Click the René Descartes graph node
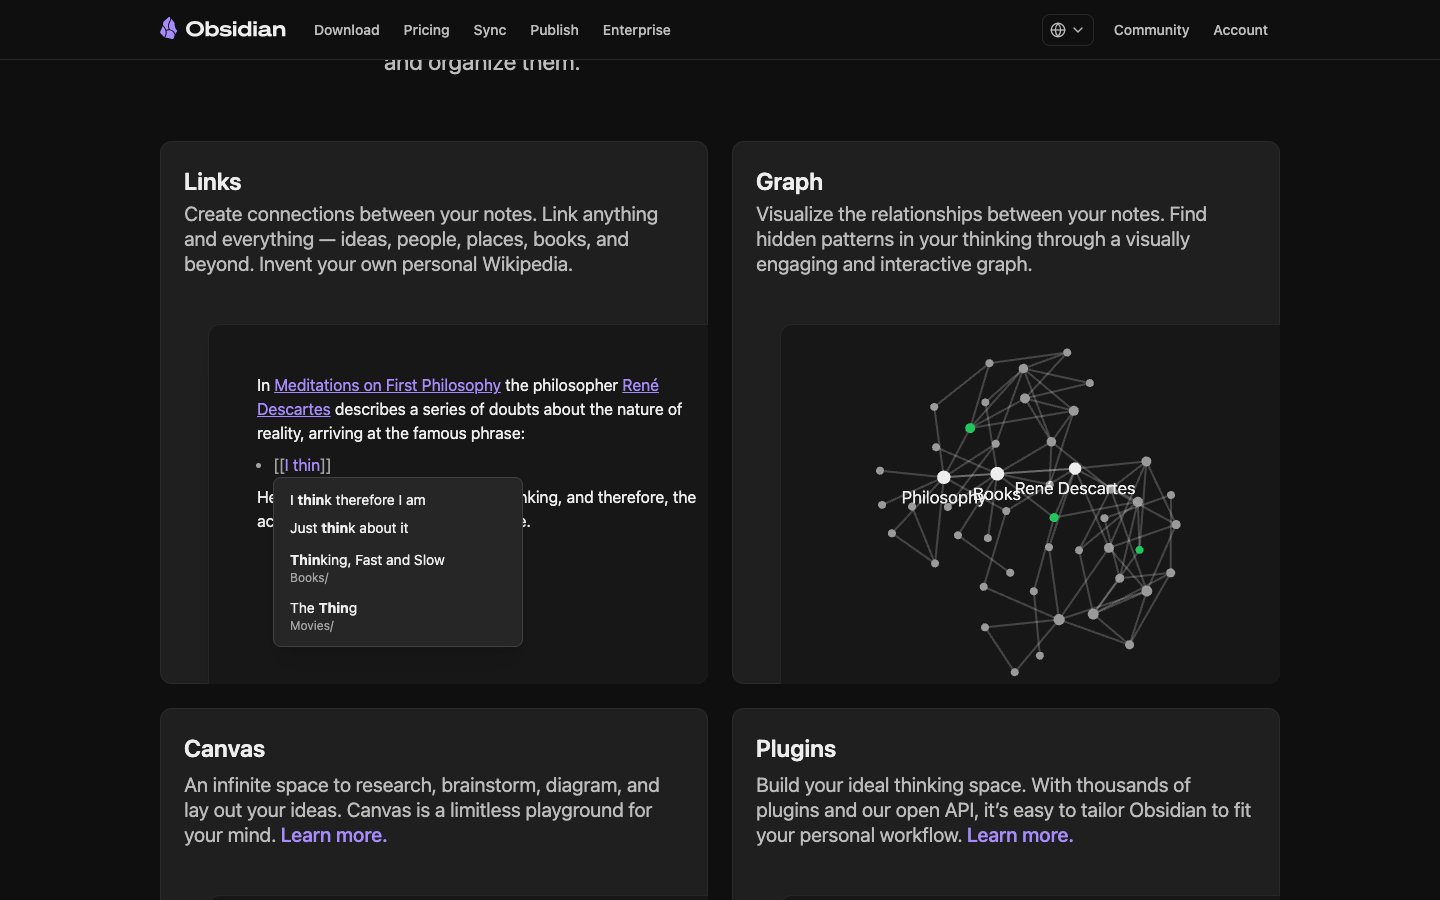 (x=1075, y=468)
